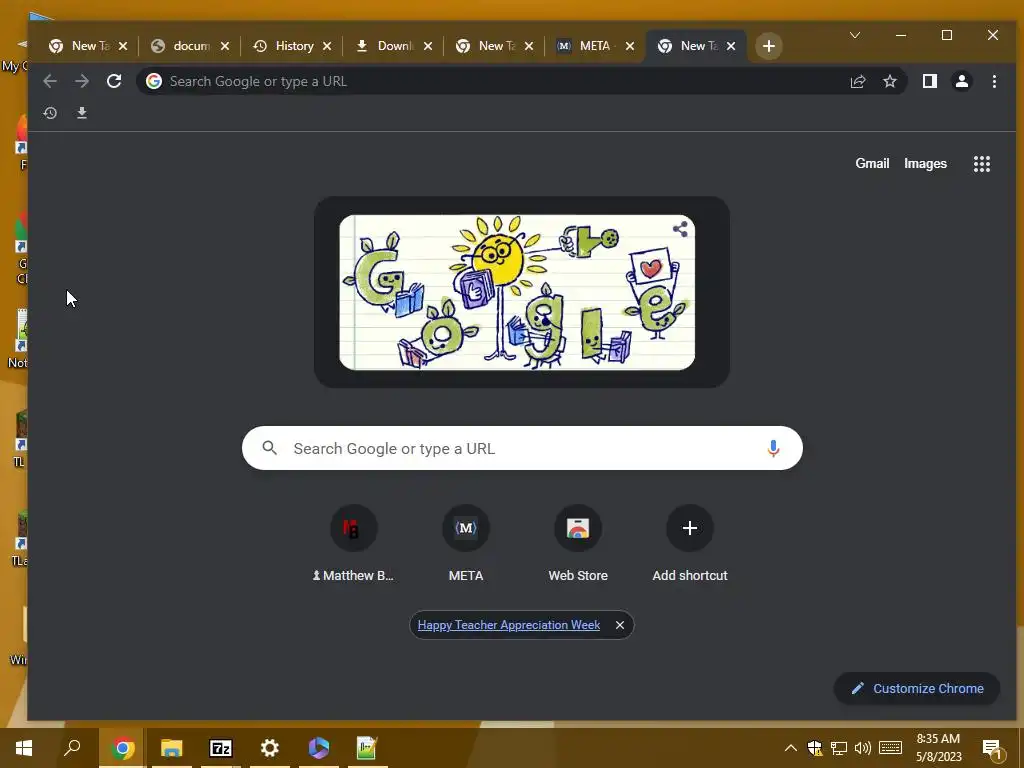This screenshot has width=1024, height=768.
Task: Open Happy Teacher Appreciation Week link
Action: coord(509,625)
